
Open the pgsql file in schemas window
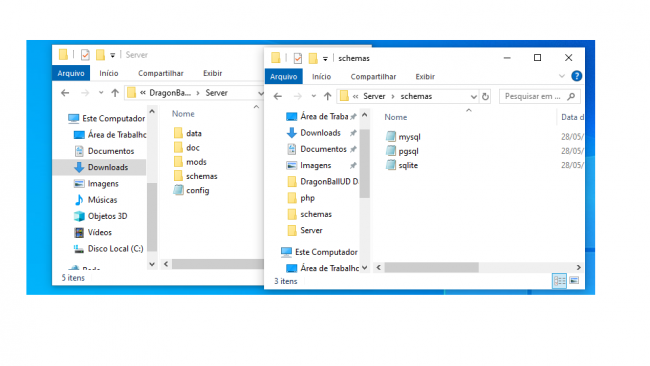tap(402, 151)
